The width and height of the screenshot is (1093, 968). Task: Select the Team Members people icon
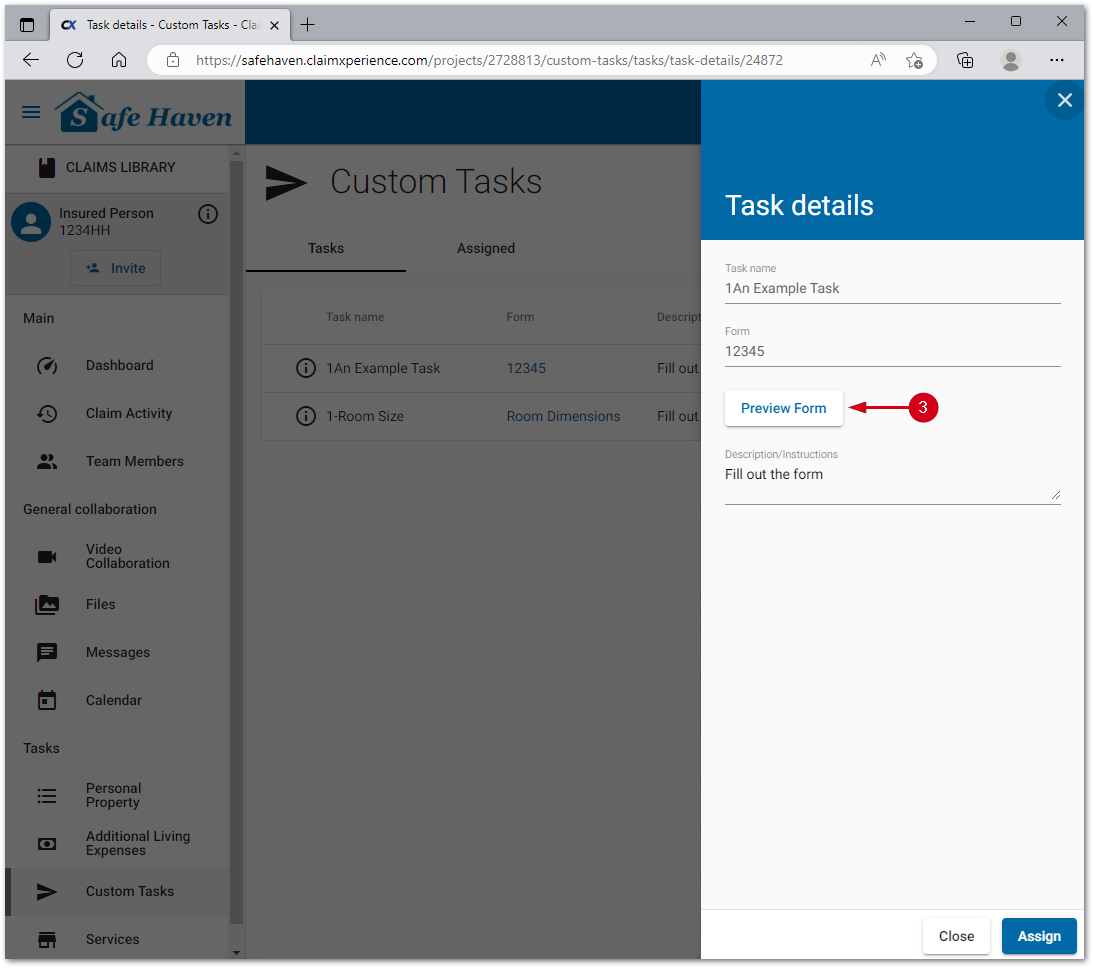click(x=47, y=462)
